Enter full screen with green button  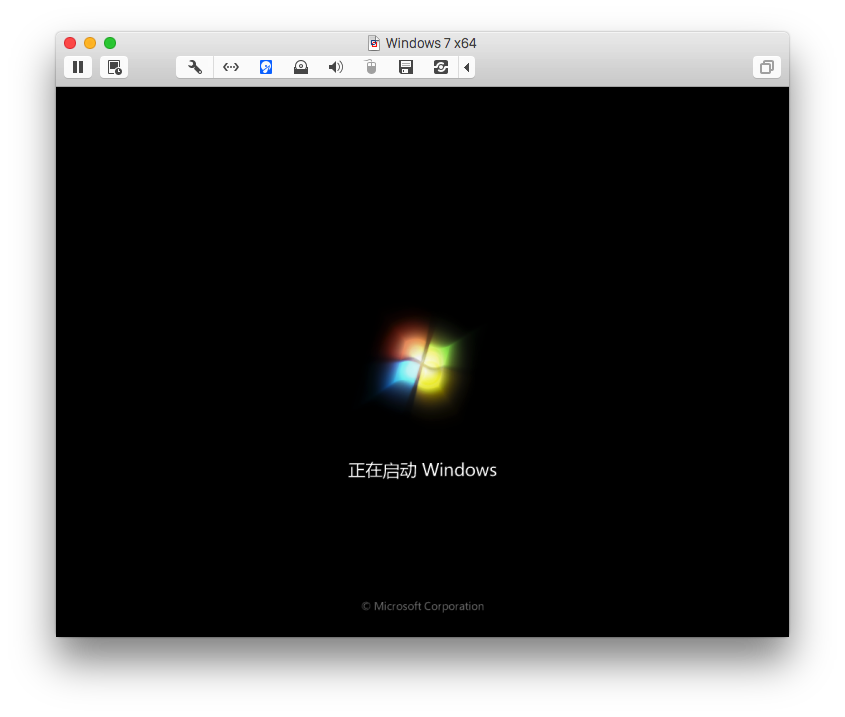pyautogui.click(x=110, y=43)
